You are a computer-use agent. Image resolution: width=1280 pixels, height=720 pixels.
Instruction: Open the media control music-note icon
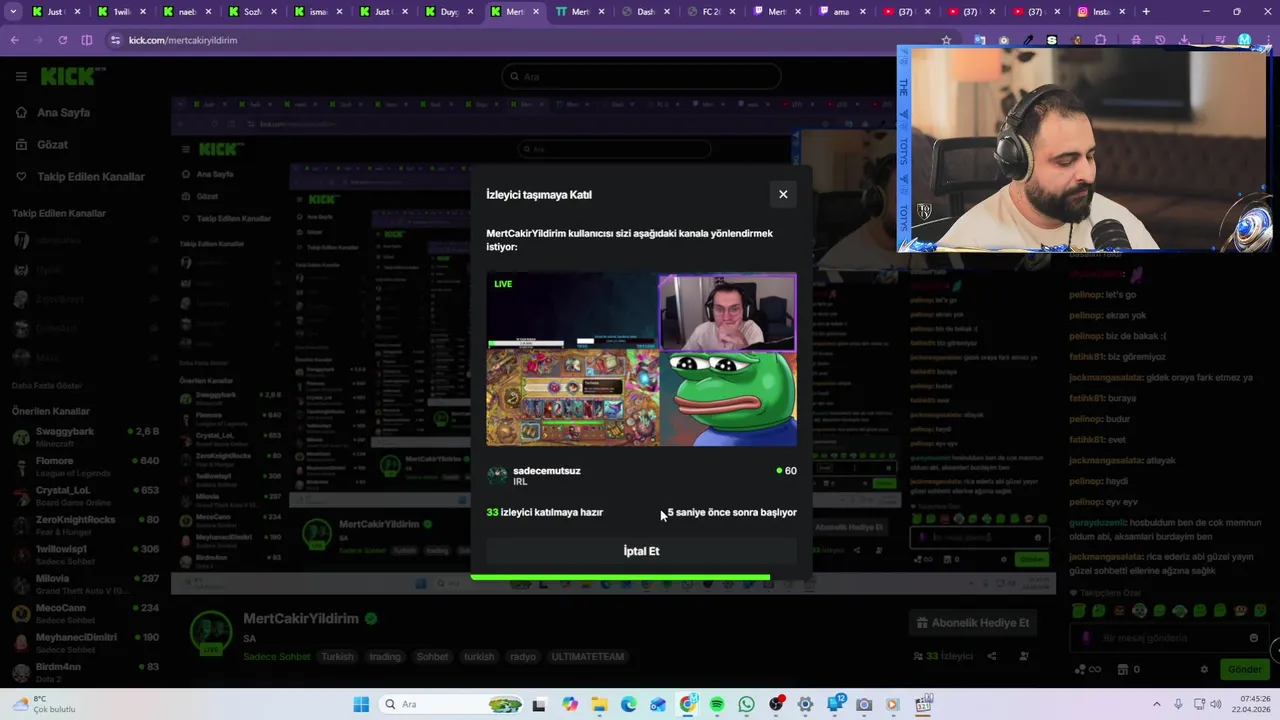point(1221,40)
